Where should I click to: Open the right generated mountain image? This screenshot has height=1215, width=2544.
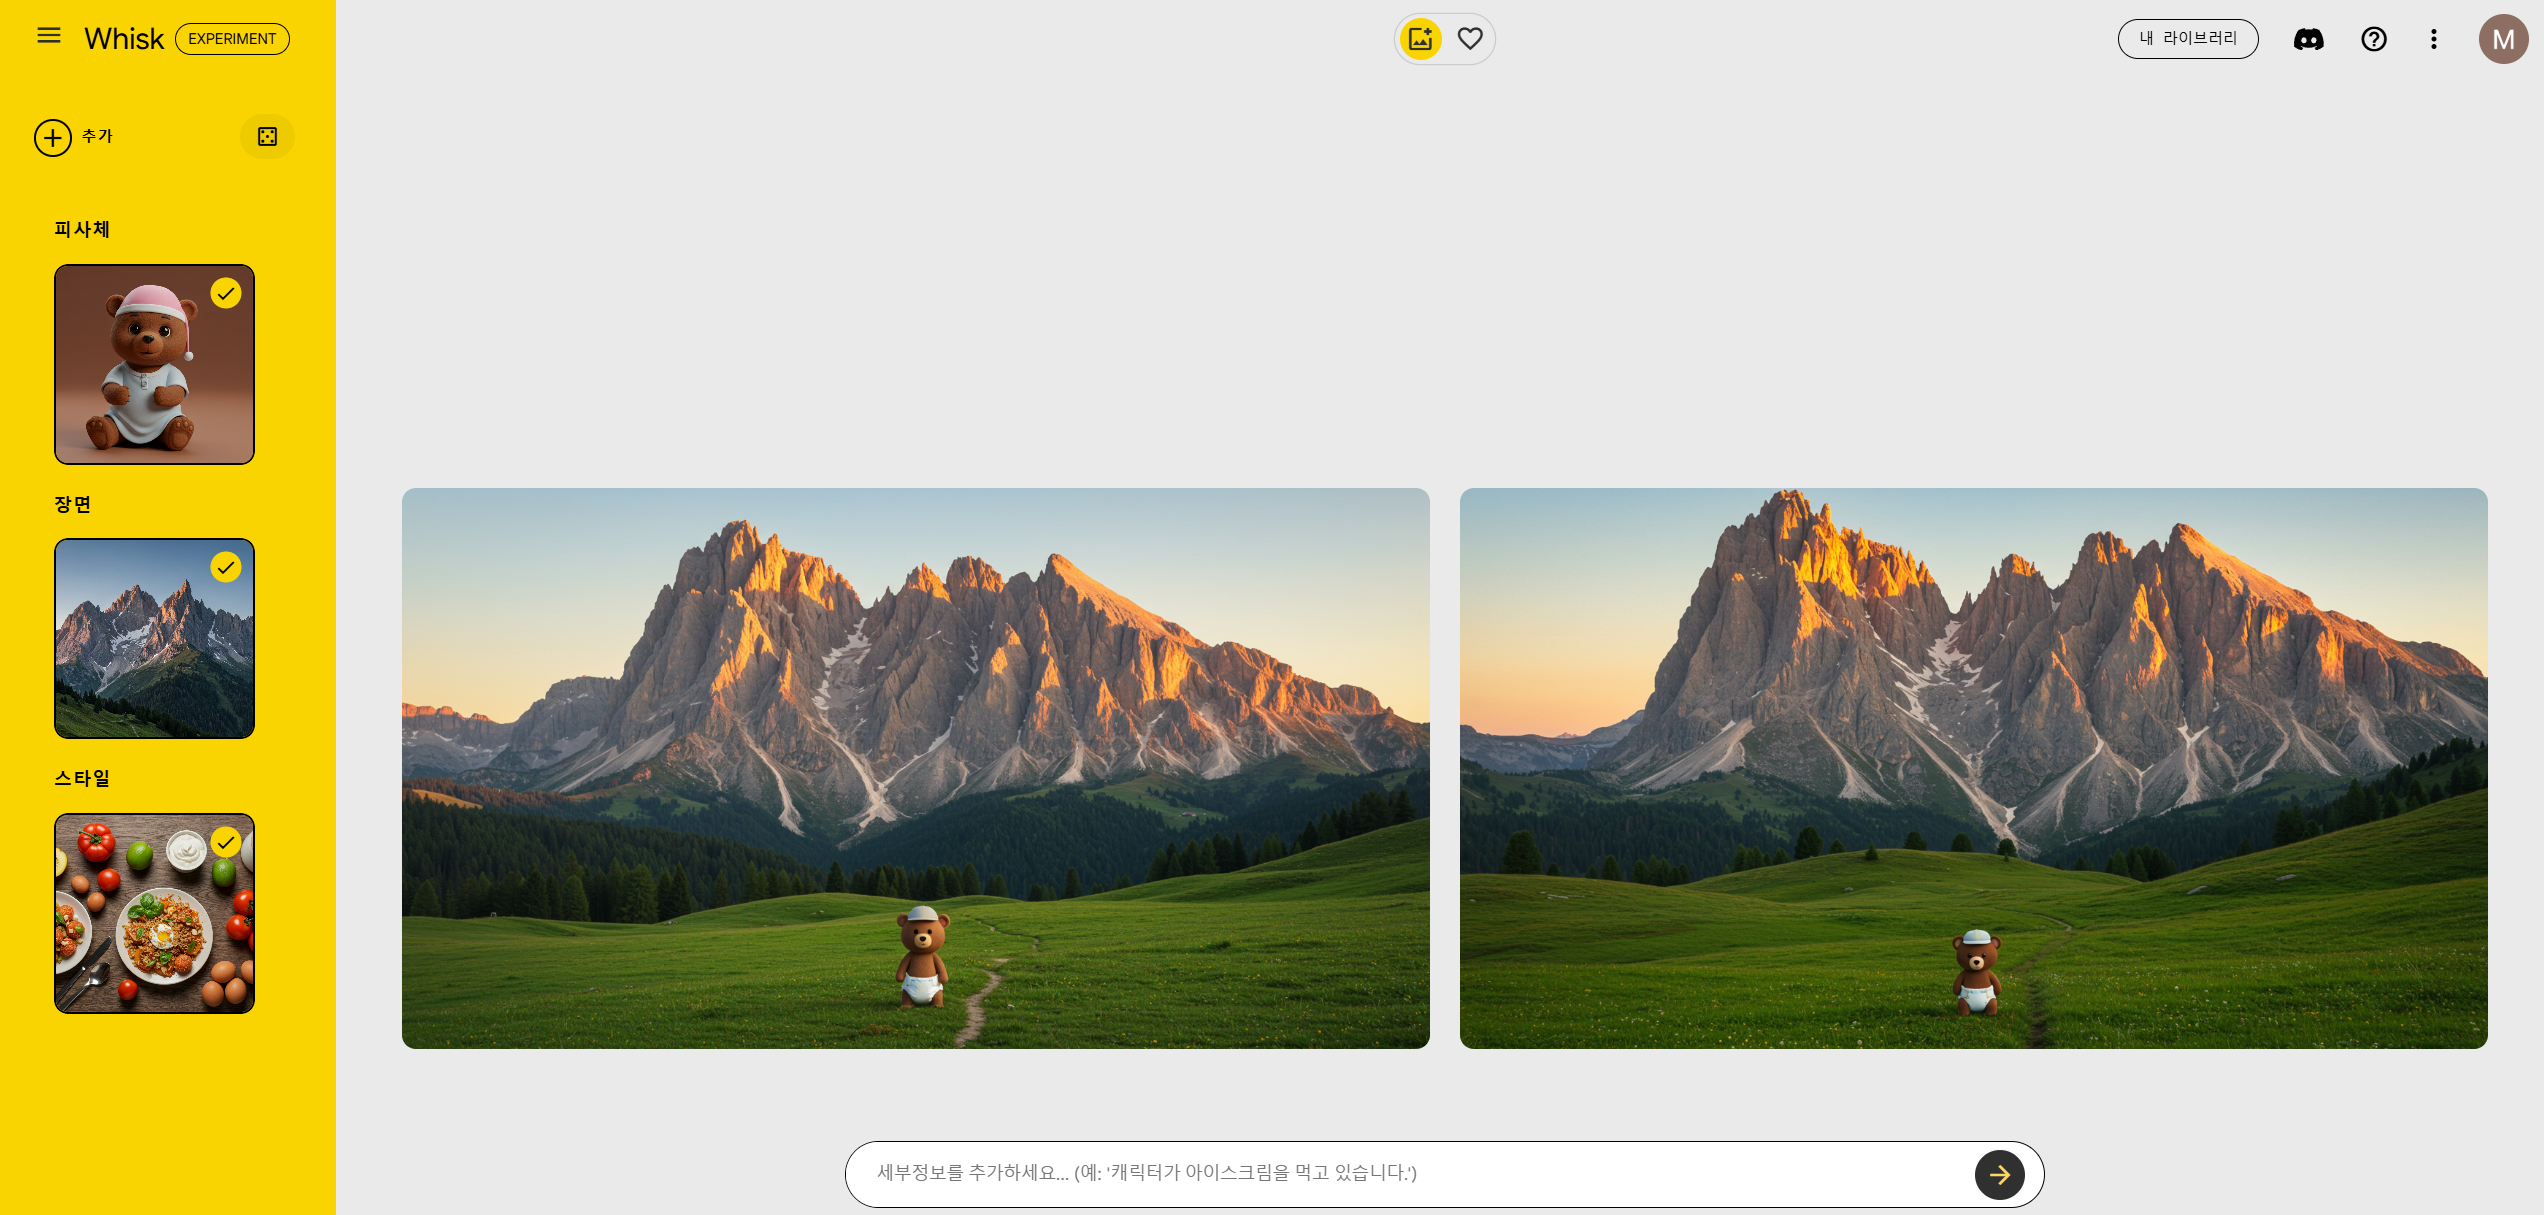point(1973,768)
